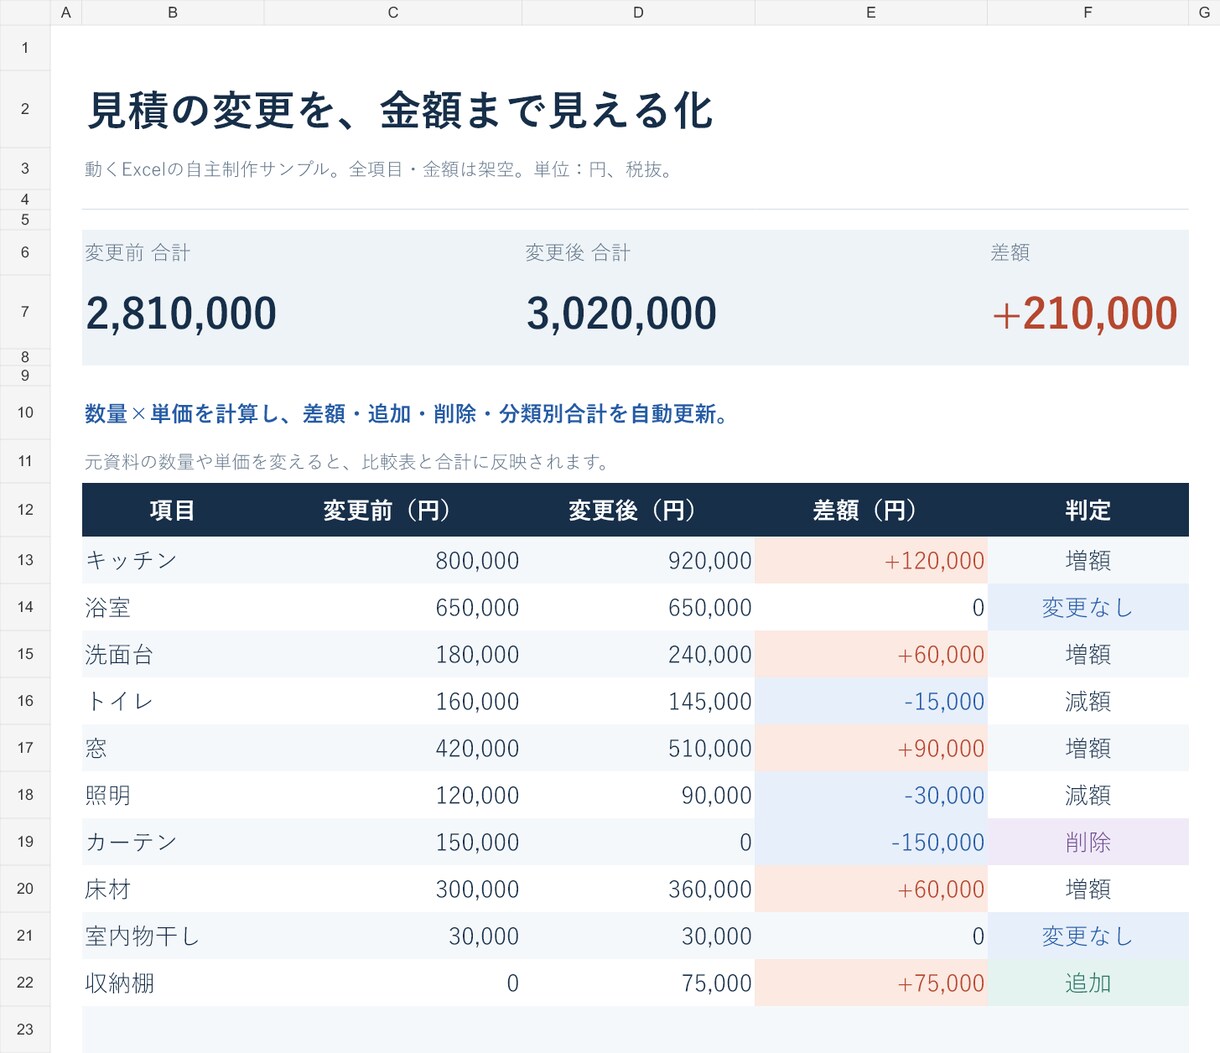Select the -15,000 difference cell
This screenshot has width=1220, height=1053.
tap(871, 701)
